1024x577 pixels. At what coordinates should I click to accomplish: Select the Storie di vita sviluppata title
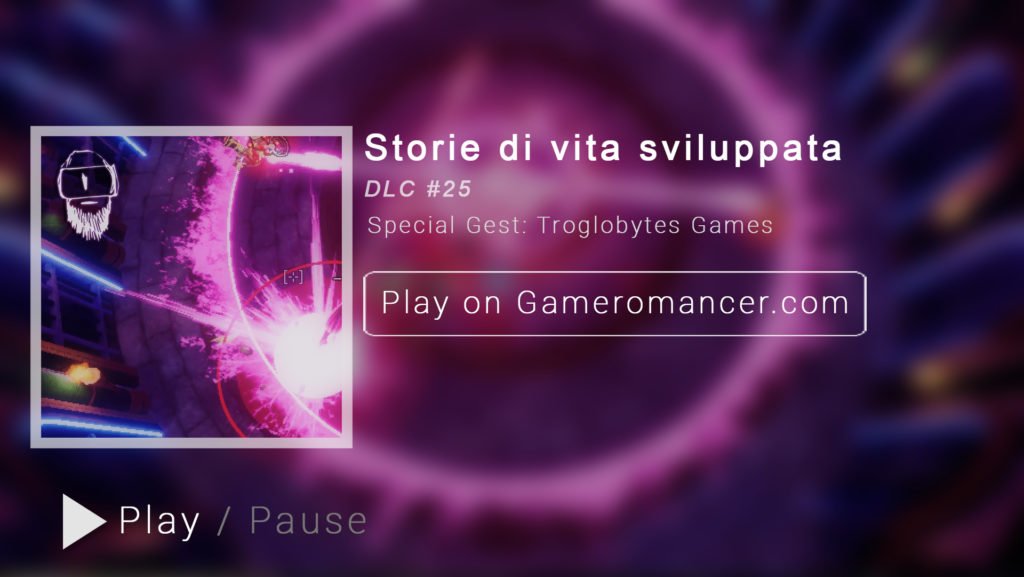point(603,148)
